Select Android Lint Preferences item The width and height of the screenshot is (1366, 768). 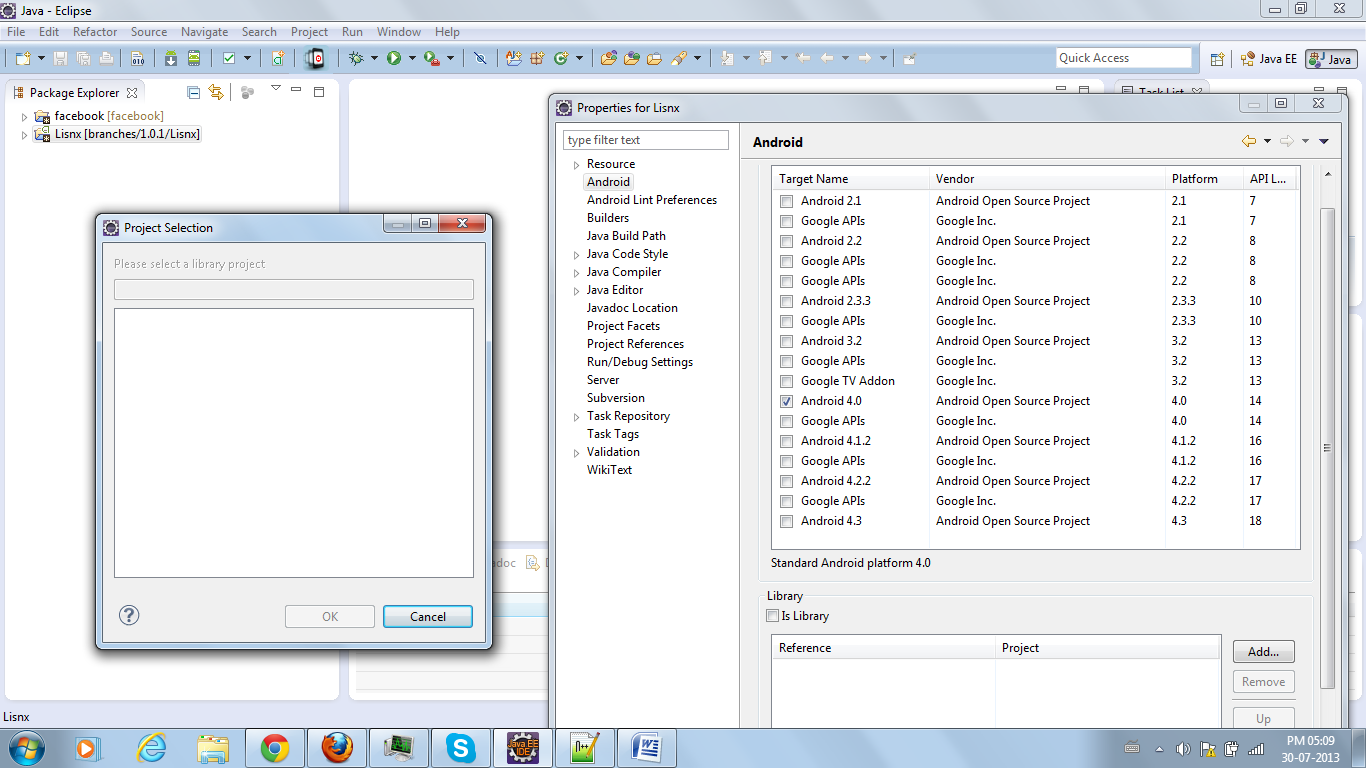(x=652, y=200)
